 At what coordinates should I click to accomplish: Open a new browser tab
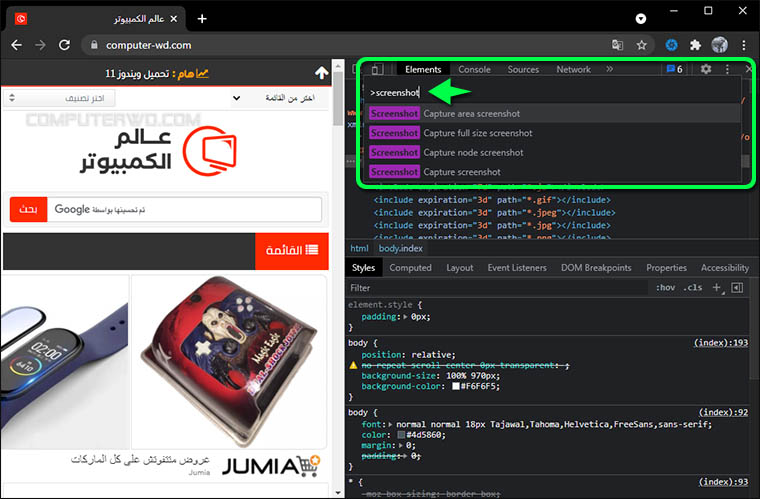click(202, 19)
